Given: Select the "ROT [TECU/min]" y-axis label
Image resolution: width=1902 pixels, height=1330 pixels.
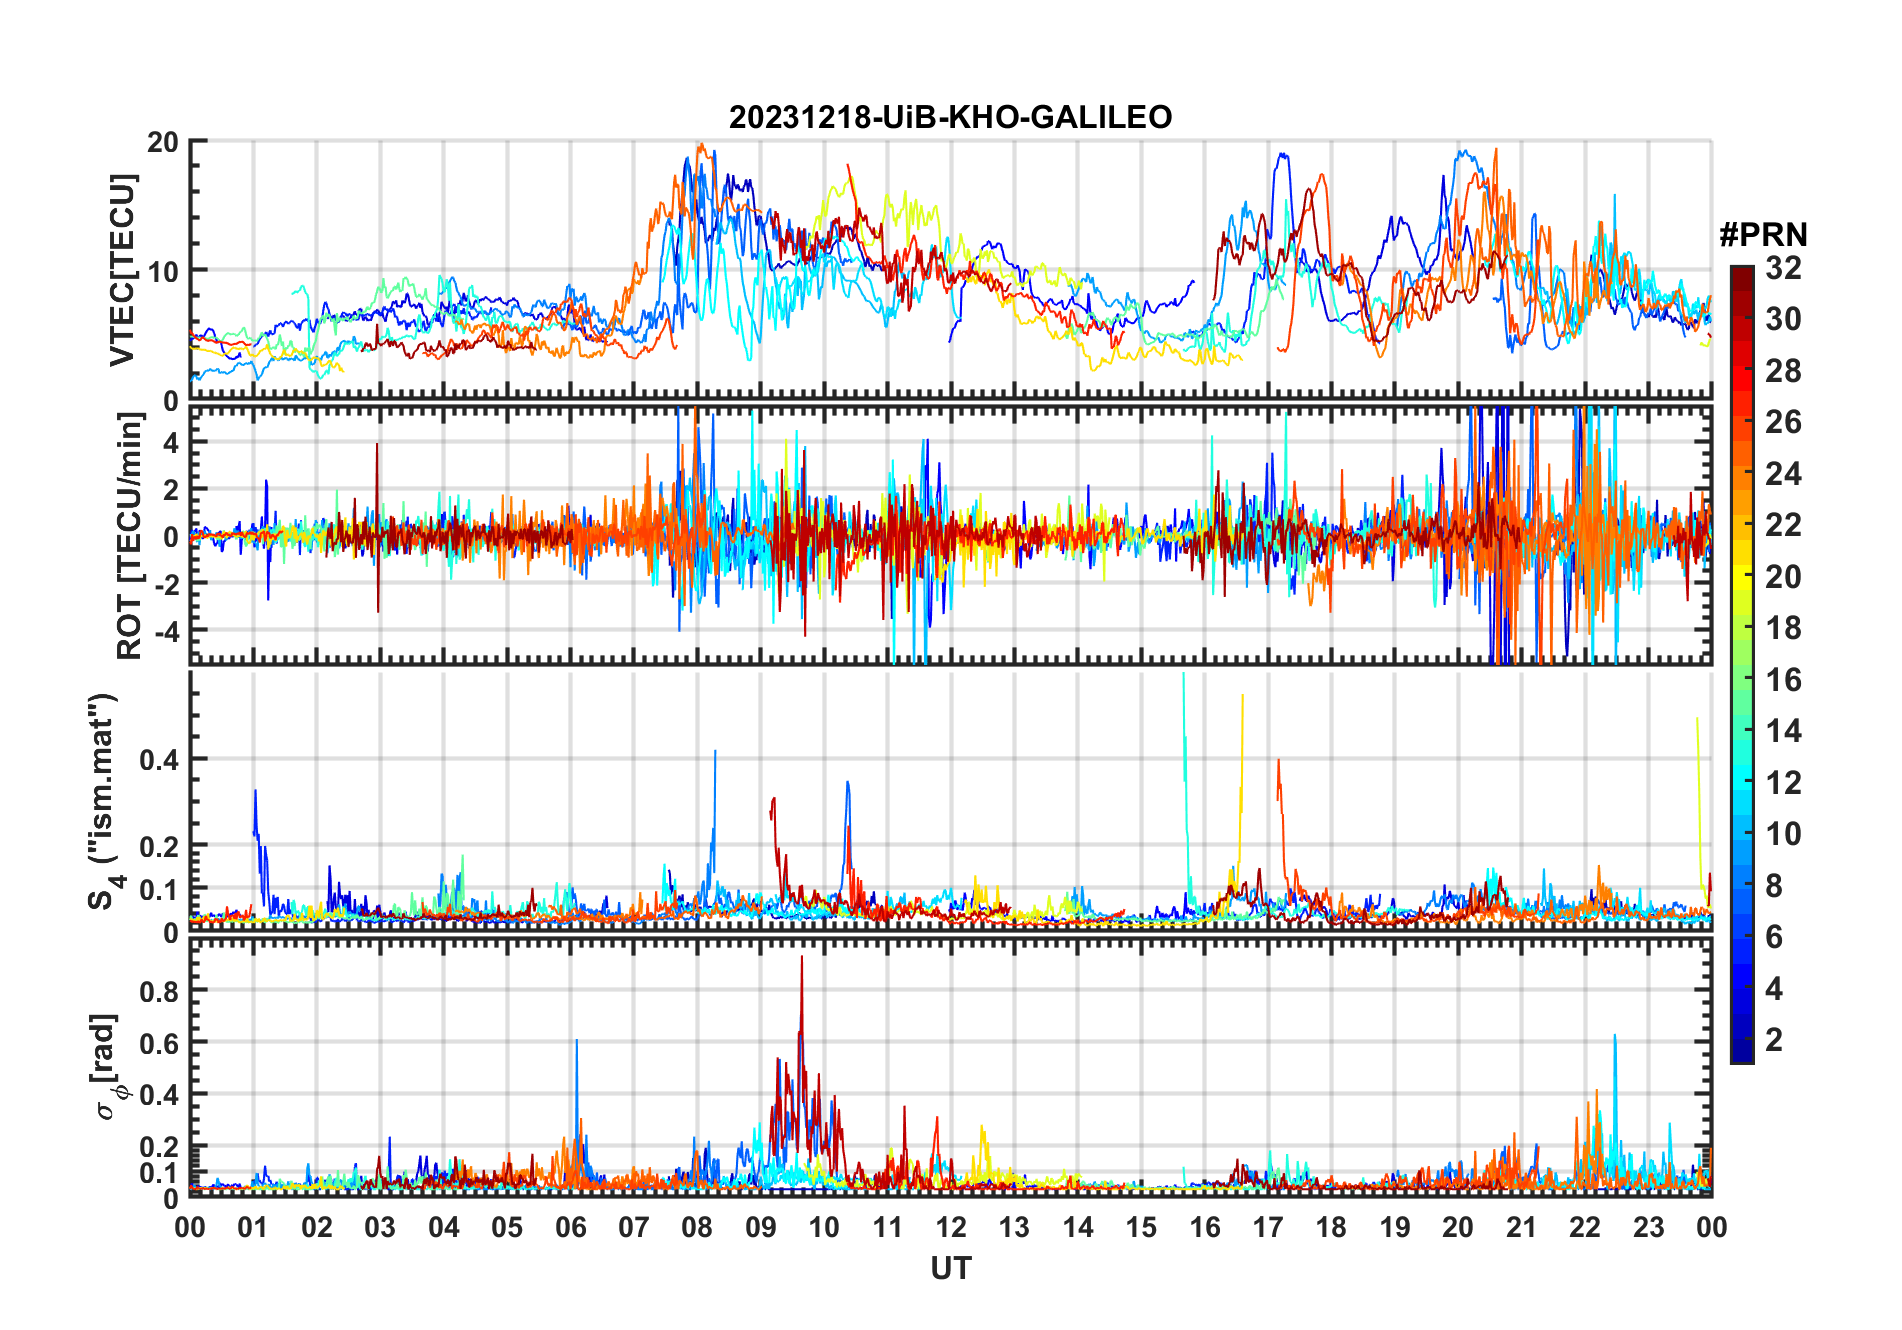Looking at the screenshot, I should (130, 536).
